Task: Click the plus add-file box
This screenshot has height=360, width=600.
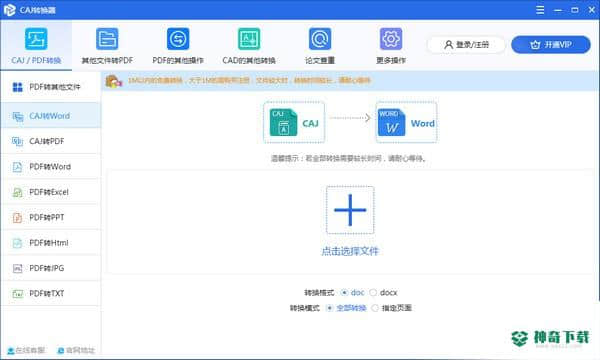Action: coord(350,210)
